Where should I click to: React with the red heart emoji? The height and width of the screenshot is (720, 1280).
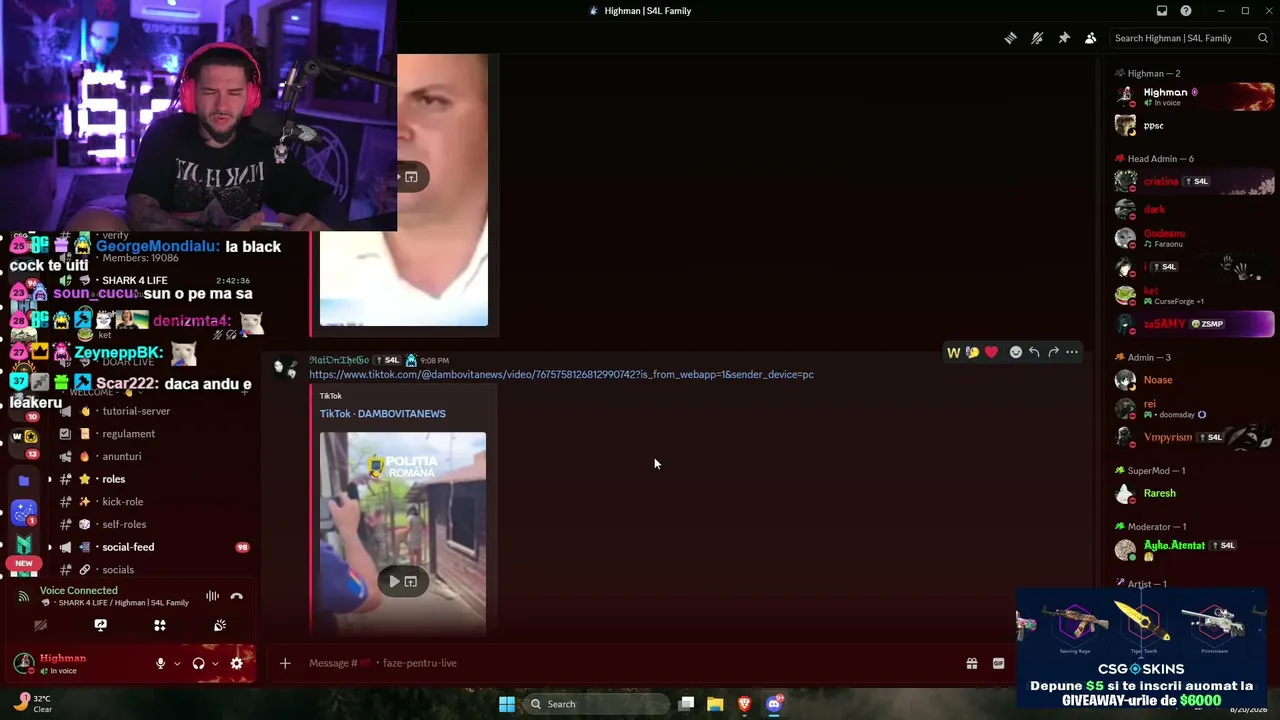pyautogui.click(x=991, y=352)
